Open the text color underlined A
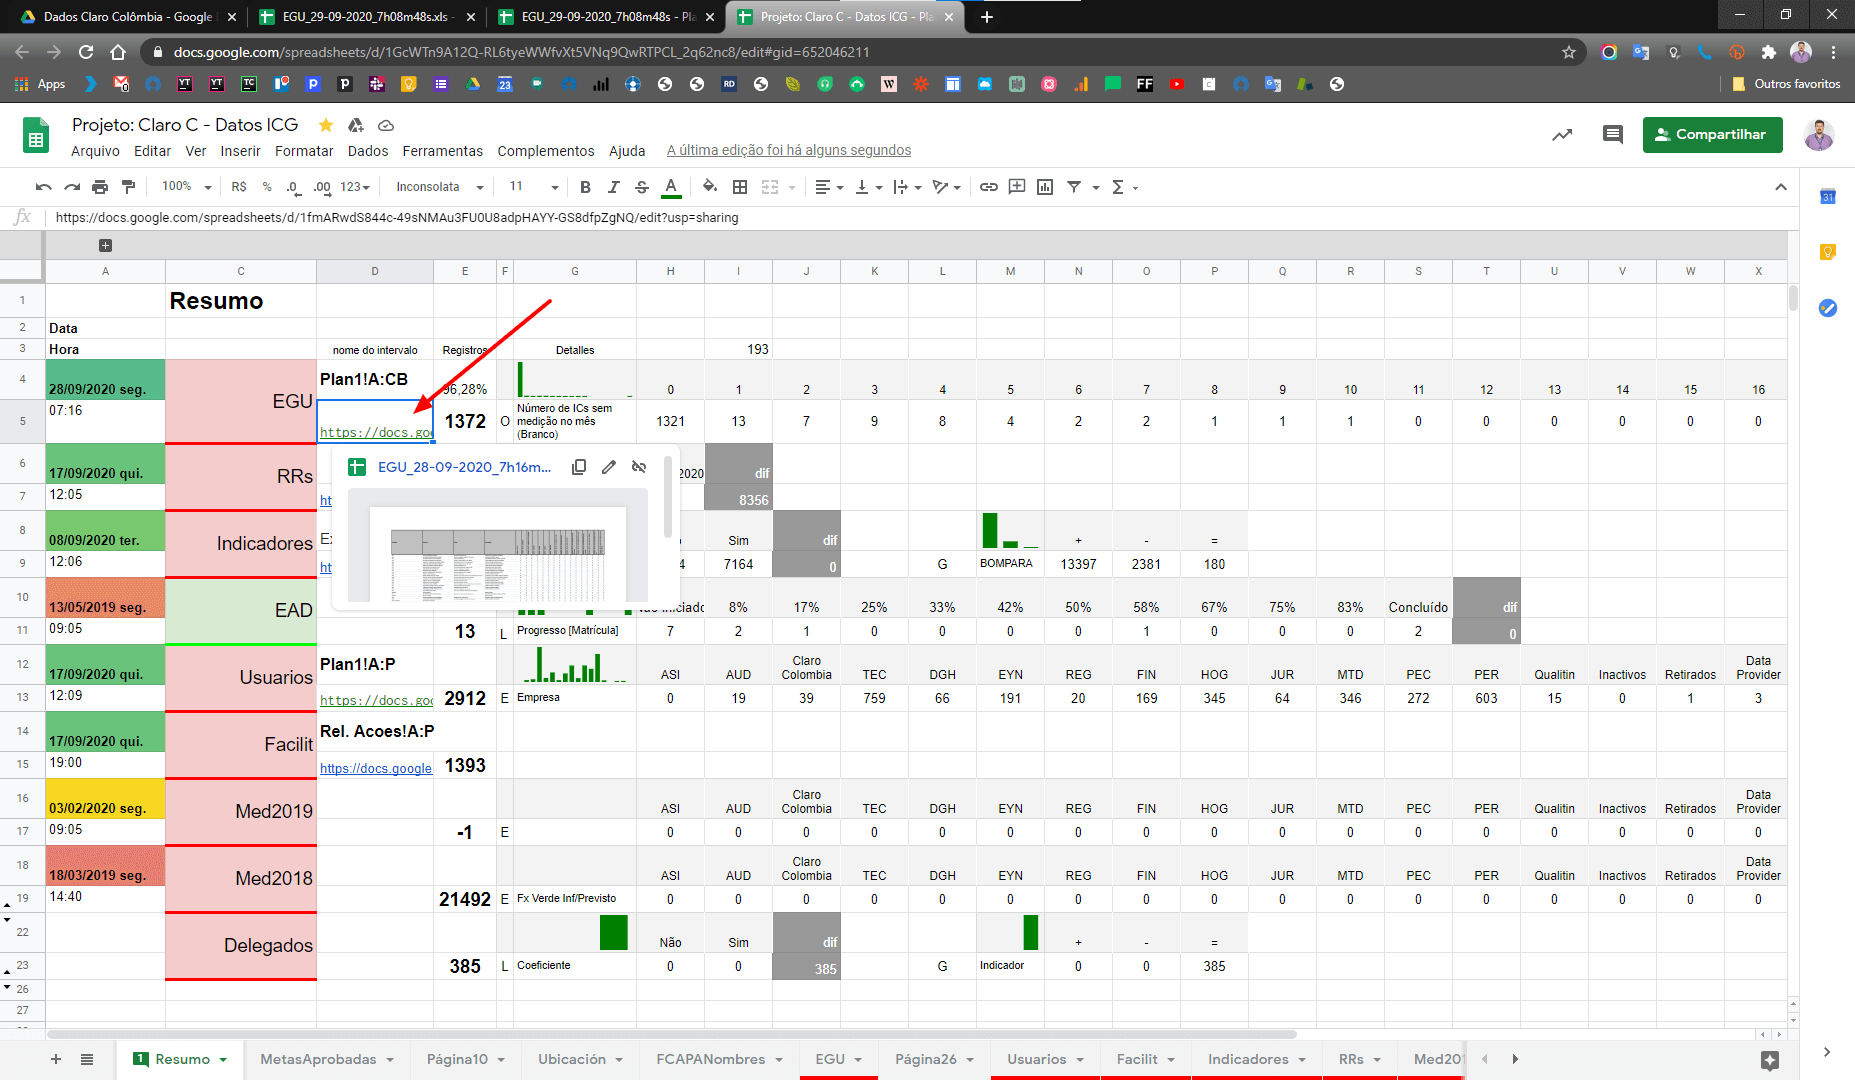Viewport: 1855px width, 1080px height. pyautogui.click(x=671, y=187)
